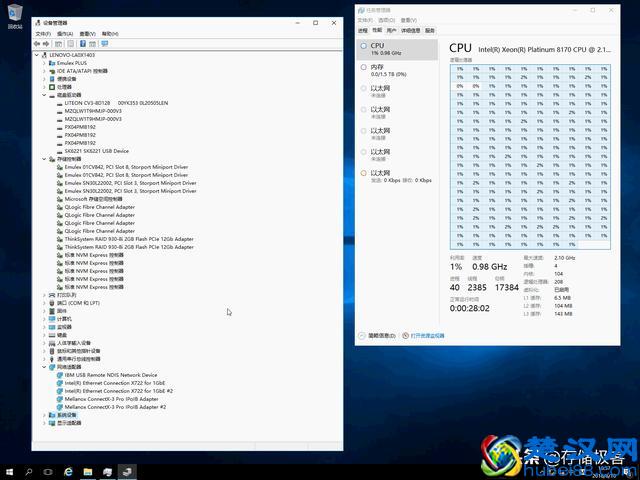Click the Windows Start button
Screen dimensions: 640x480
(9, 470)
